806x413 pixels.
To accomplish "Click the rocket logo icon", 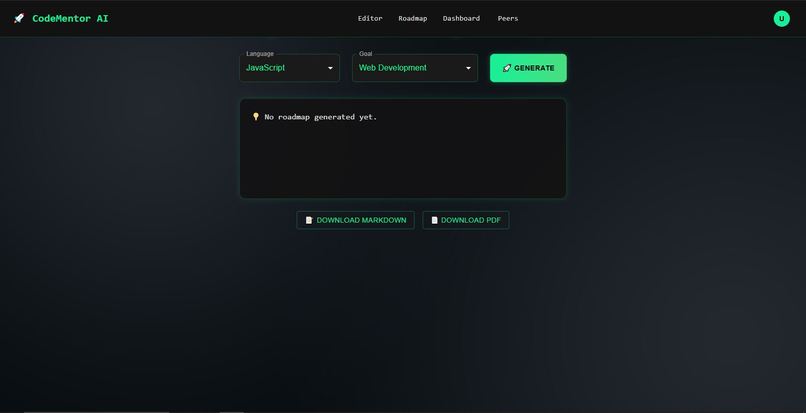I will (19, 19).
